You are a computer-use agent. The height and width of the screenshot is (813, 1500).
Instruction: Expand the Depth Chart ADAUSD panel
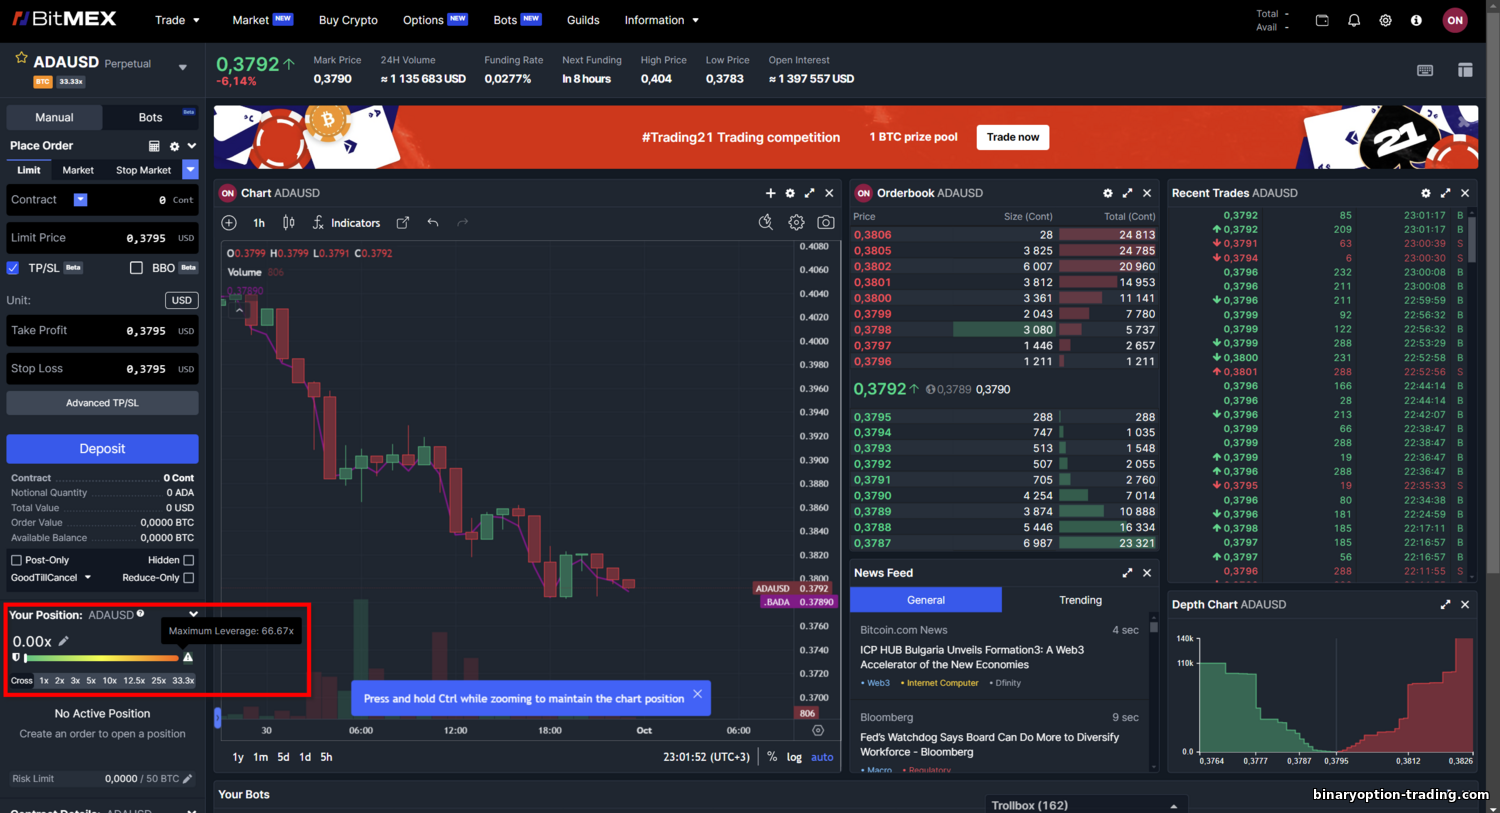tap(1445, 604)
